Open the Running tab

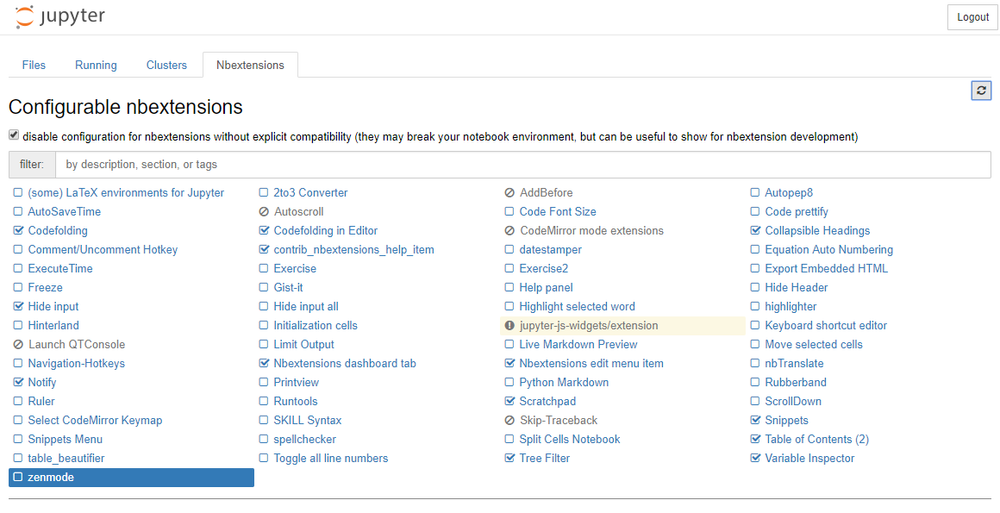click(96, 65)
